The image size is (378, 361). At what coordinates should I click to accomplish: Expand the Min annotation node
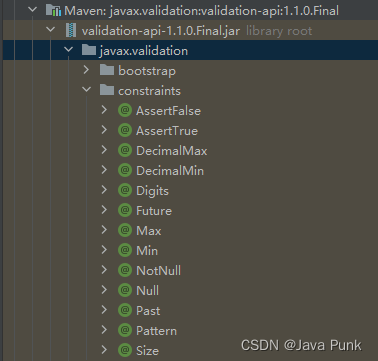[x=105, y=250]
